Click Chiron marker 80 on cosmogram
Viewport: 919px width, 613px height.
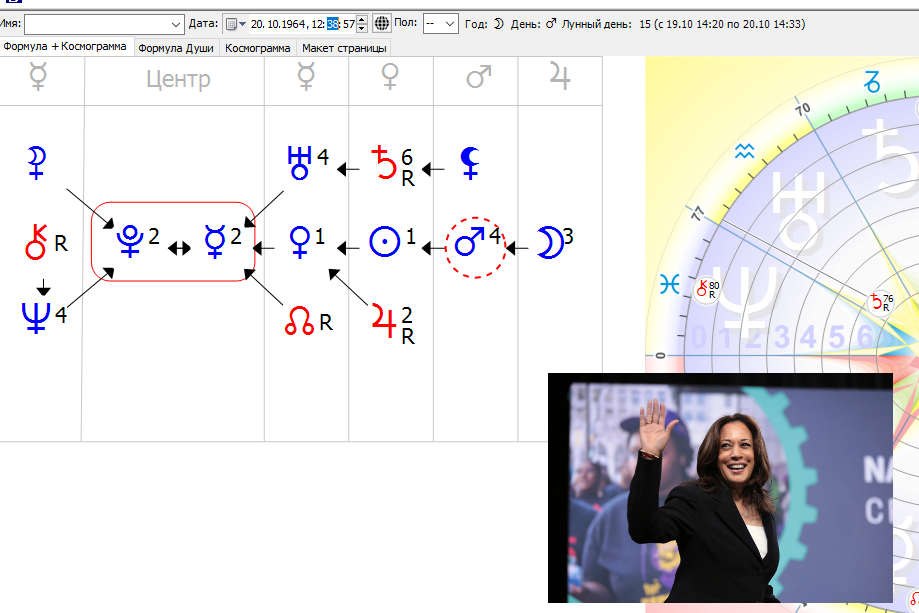point(706,289)
